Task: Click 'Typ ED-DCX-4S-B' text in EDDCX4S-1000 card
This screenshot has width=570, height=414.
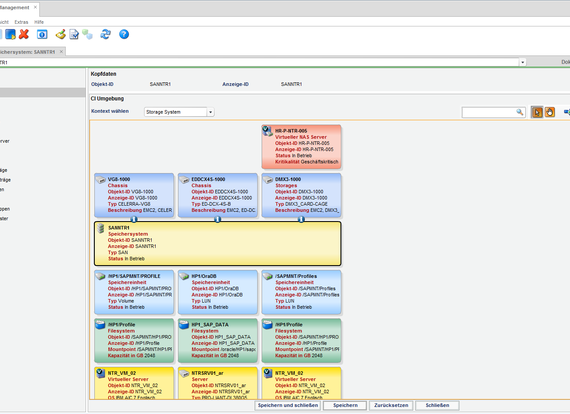Action: point(211,204)
